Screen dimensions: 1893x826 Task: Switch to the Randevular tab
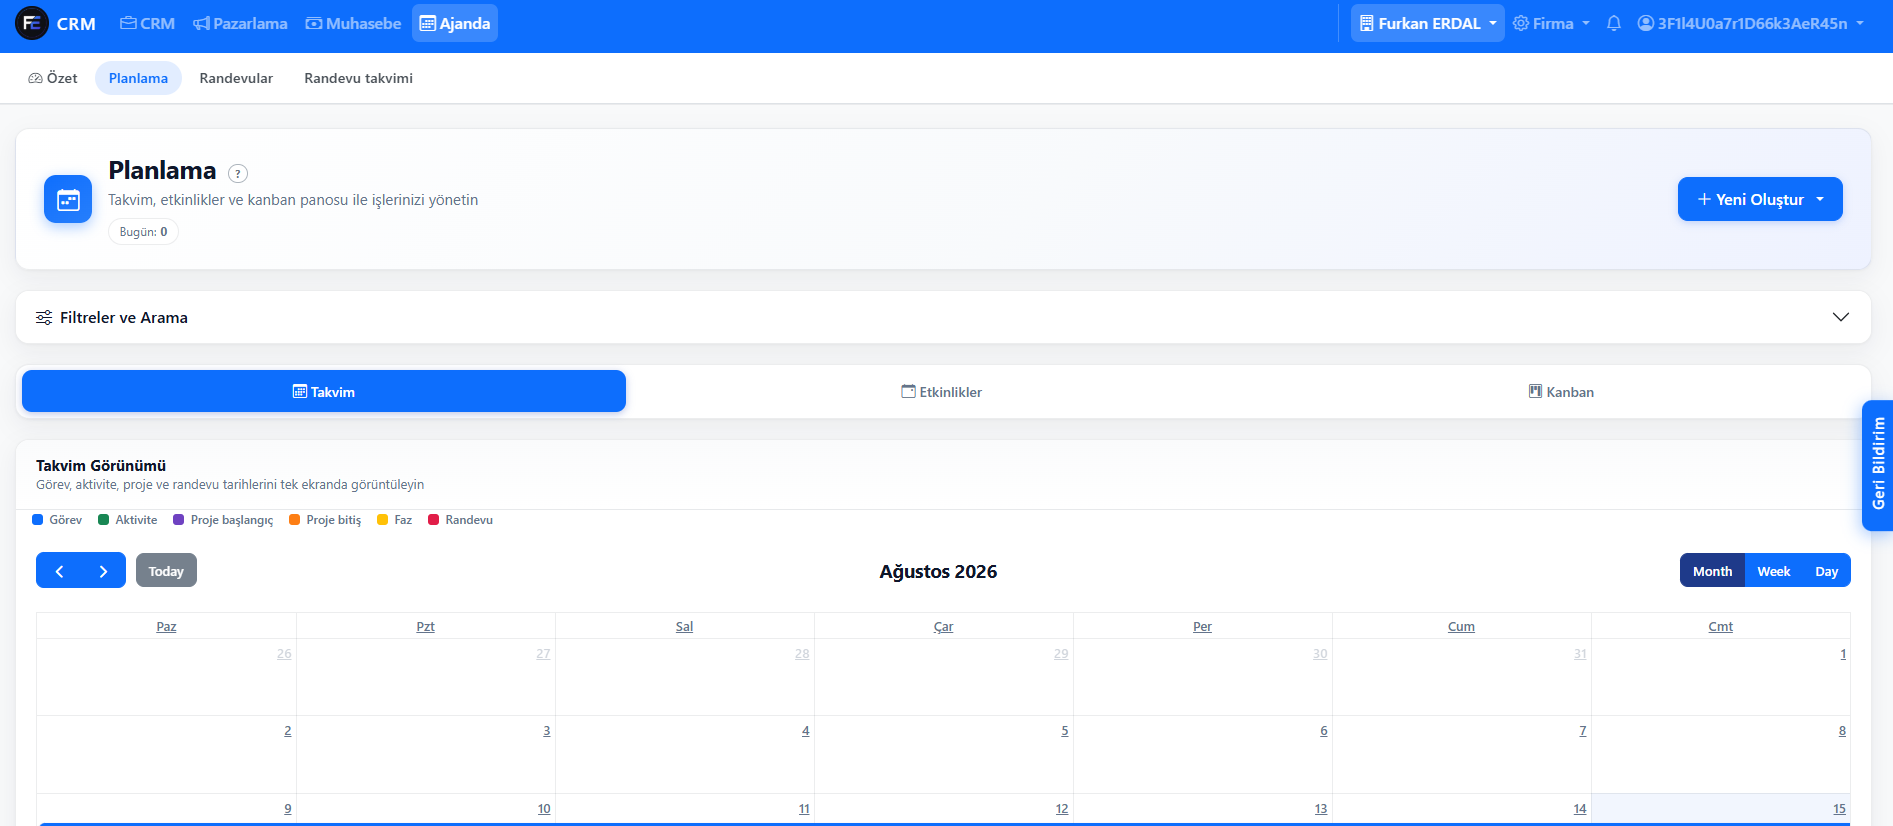[236, 78]
